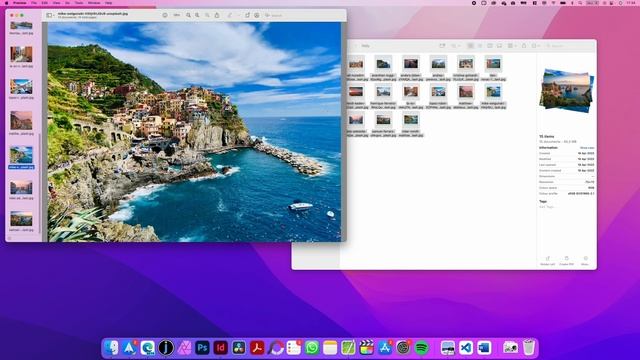Screen dimensions: 640x360
Task: Launch Affinity Photo from the Dock
Action: [184, 348]
